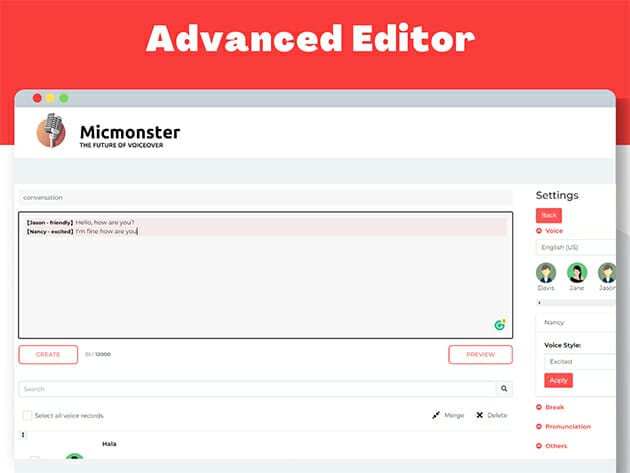The image size is (630, 473).
Task: Collapse the Voice settings section
Action: [541, 230]
